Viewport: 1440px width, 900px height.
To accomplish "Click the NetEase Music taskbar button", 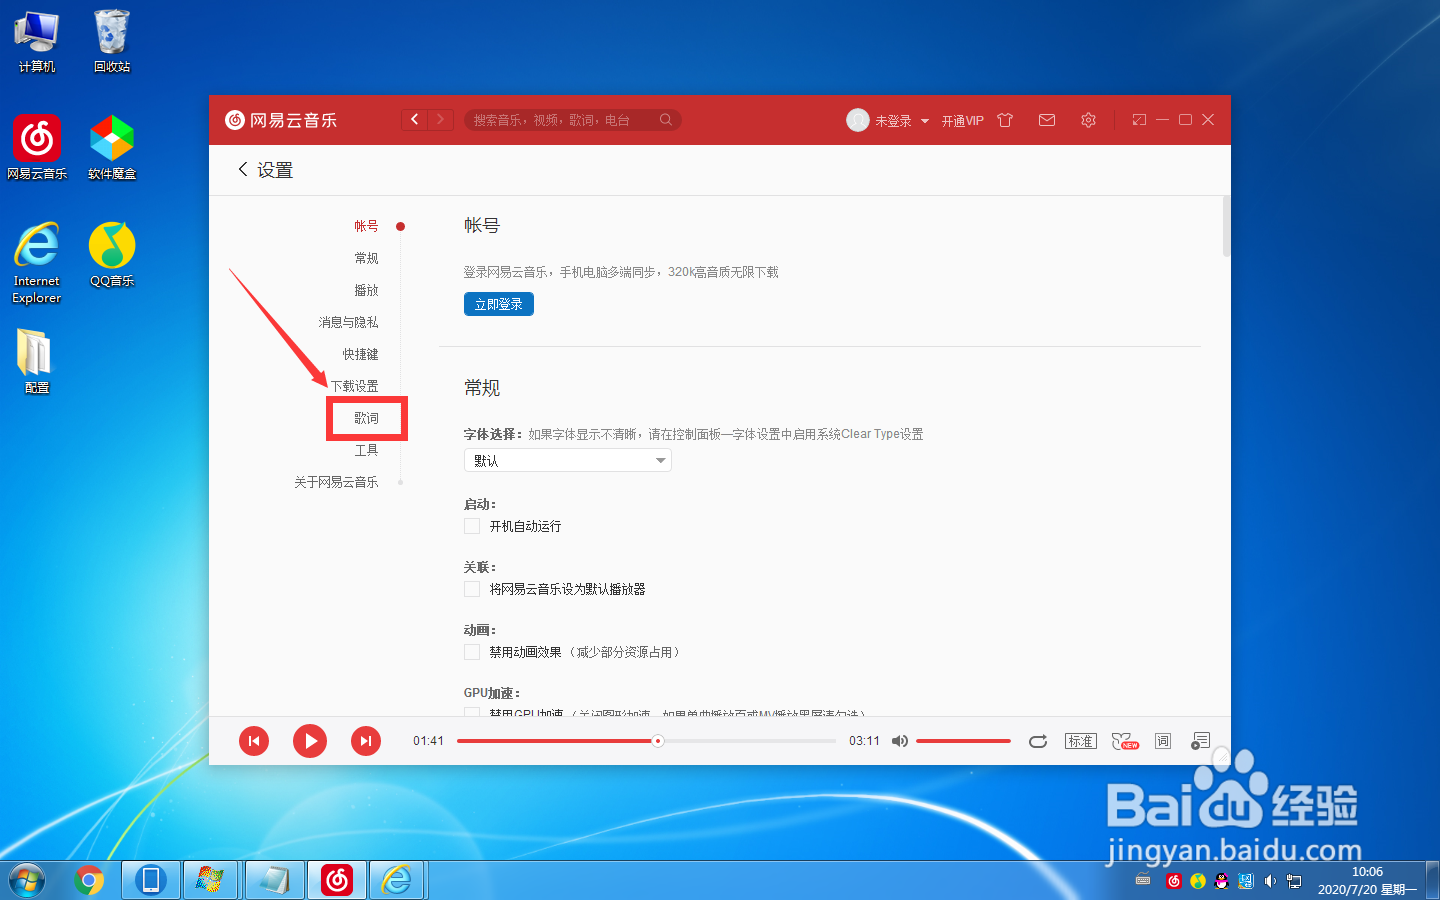I will [x=337, y=881].
